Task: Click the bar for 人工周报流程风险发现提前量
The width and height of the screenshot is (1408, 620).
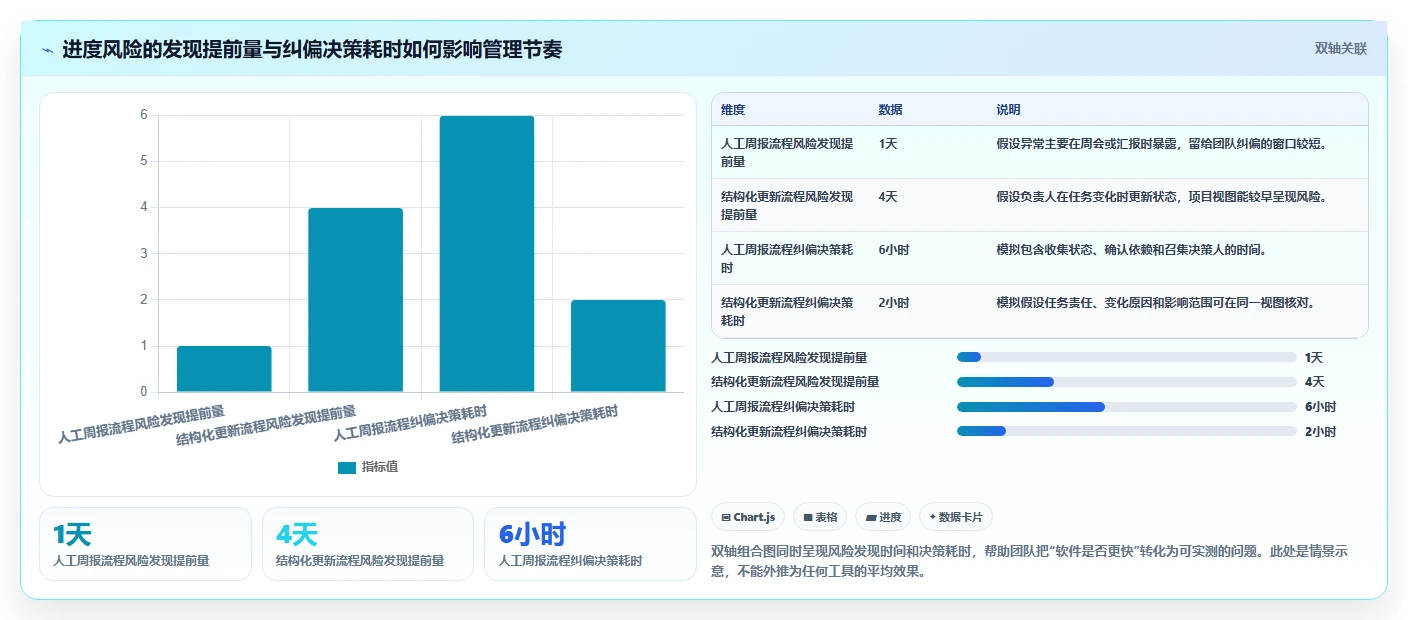Action: (x=224, y=369)
